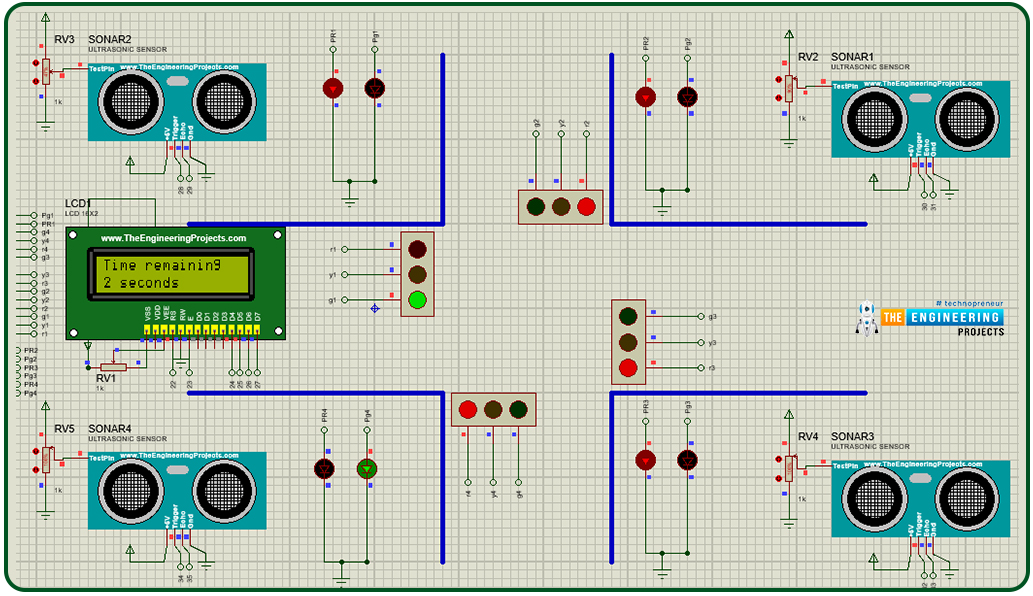Image resolution: width=1033 pixels, height=596 pixels.
Task: Select the SONAR2 ultrasonic sensor module
Action: [x=177, y=102]
